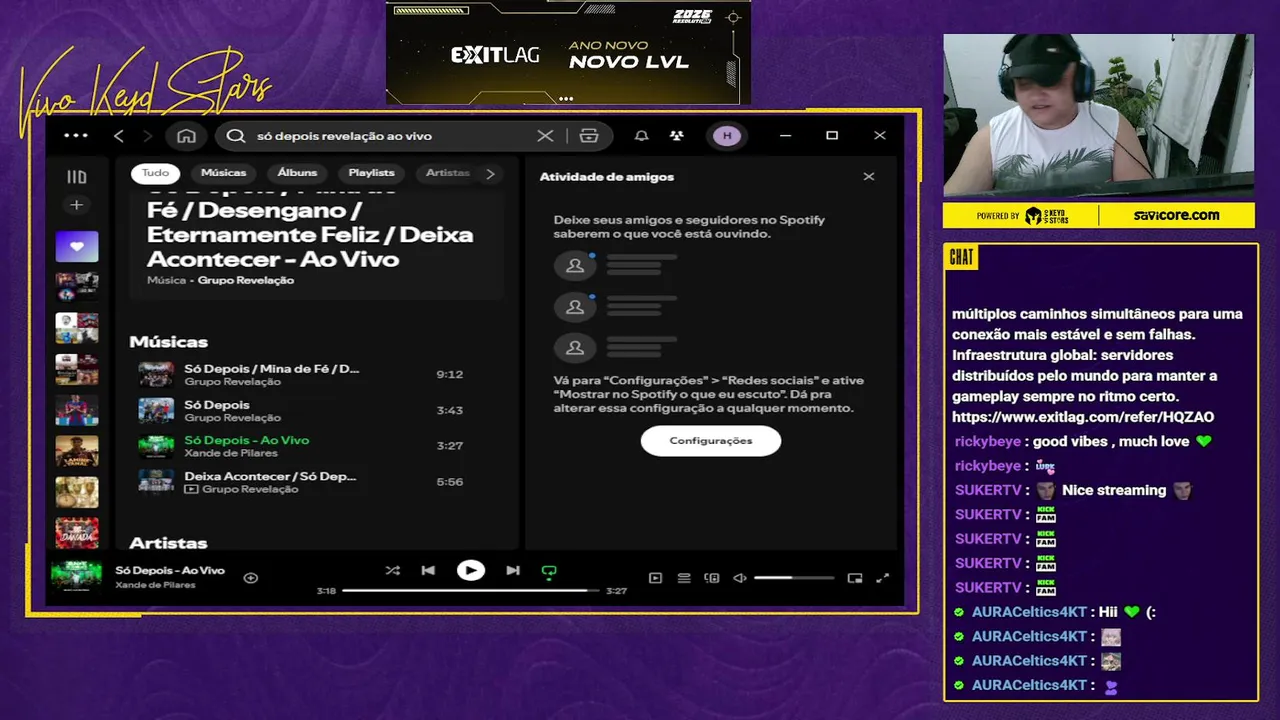Click the savicore.com banner

(1176, 215)
